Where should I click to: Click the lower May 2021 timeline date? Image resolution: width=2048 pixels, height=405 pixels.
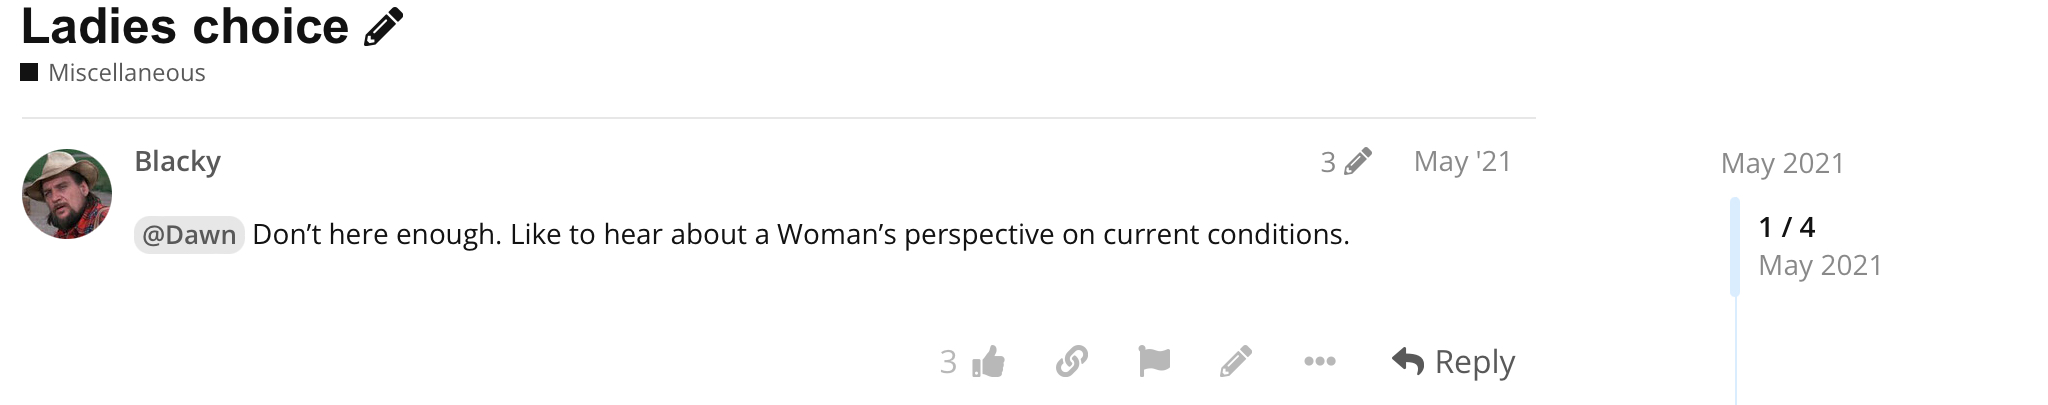(1820, 265)
